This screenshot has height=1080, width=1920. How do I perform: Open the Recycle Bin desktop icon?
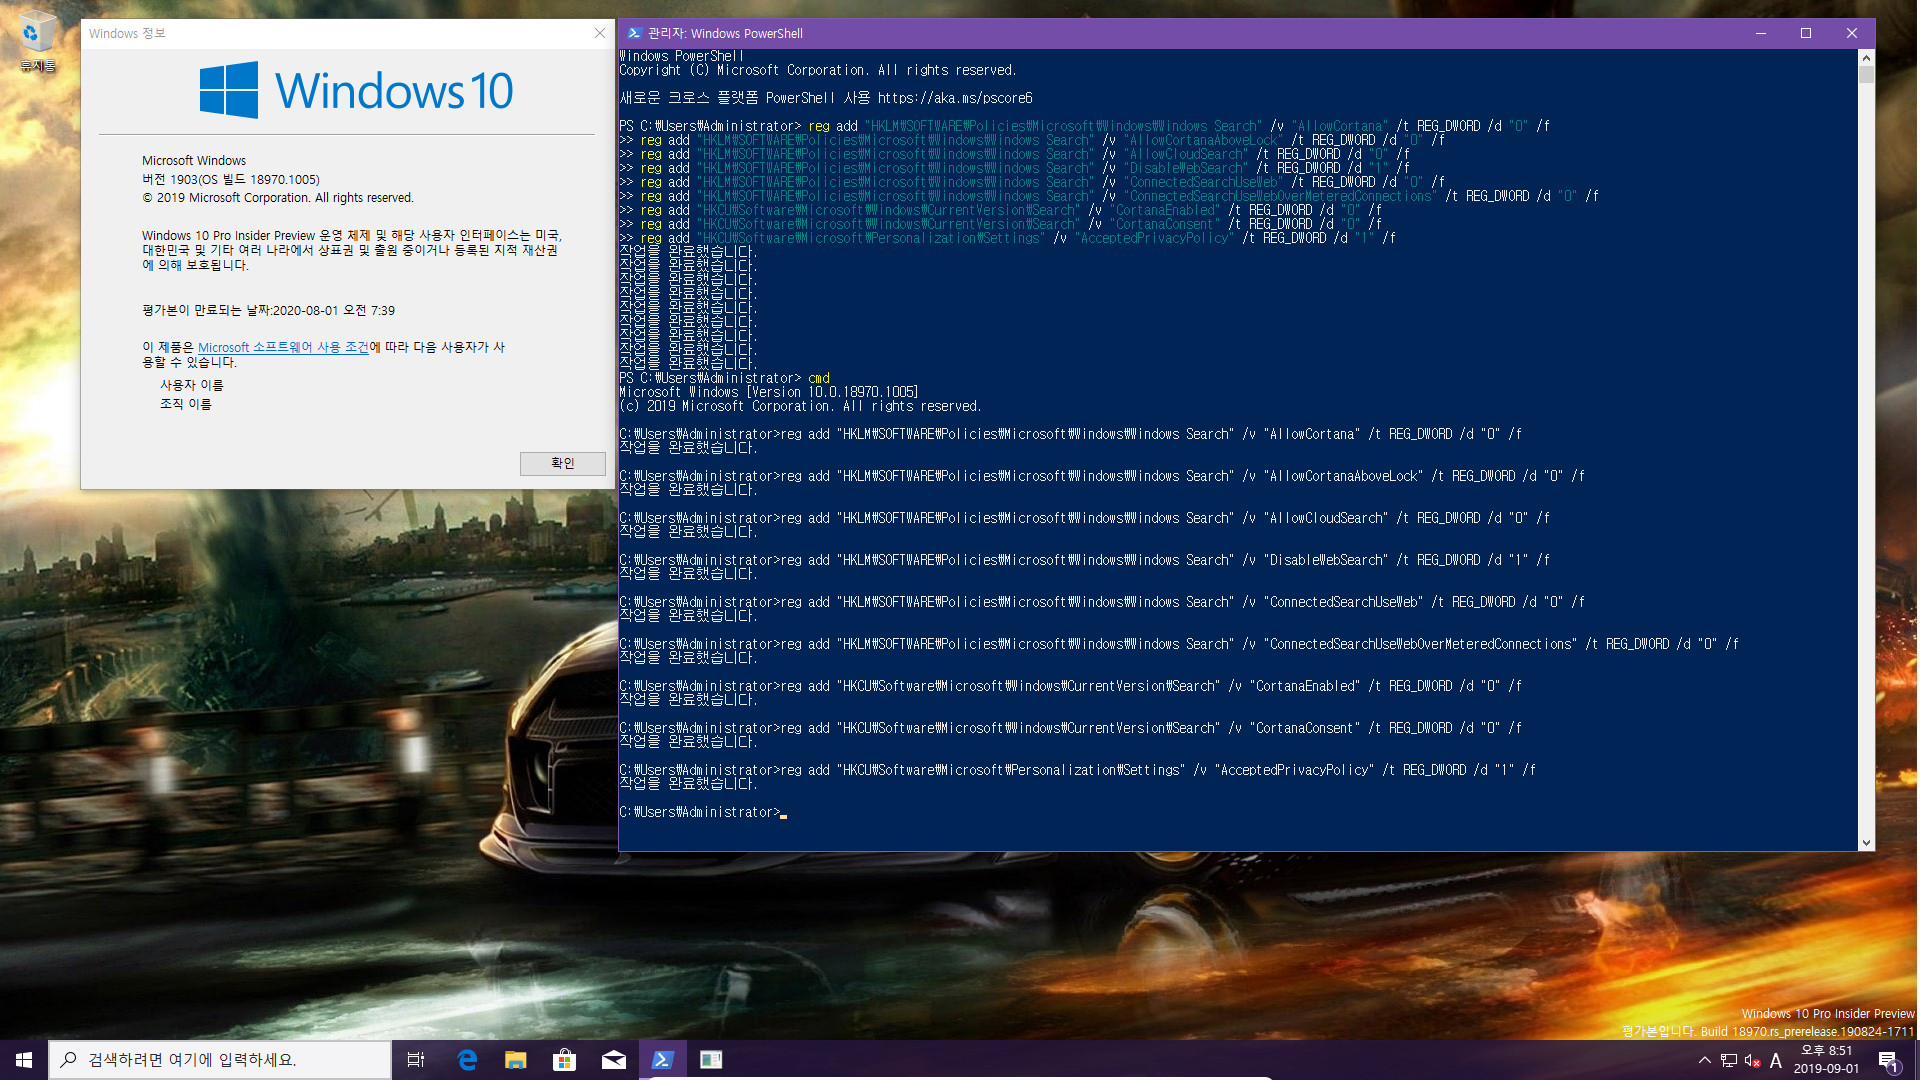(37, 42)
